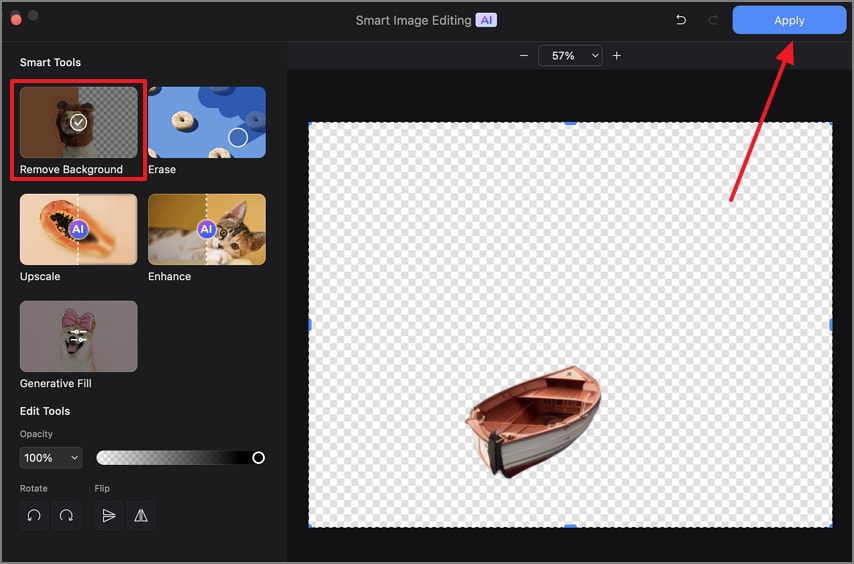The height and width of the screenshot is (564, 854).
Task: Open the 57% zoom level dropdown
Action: (x=570, y=56)
